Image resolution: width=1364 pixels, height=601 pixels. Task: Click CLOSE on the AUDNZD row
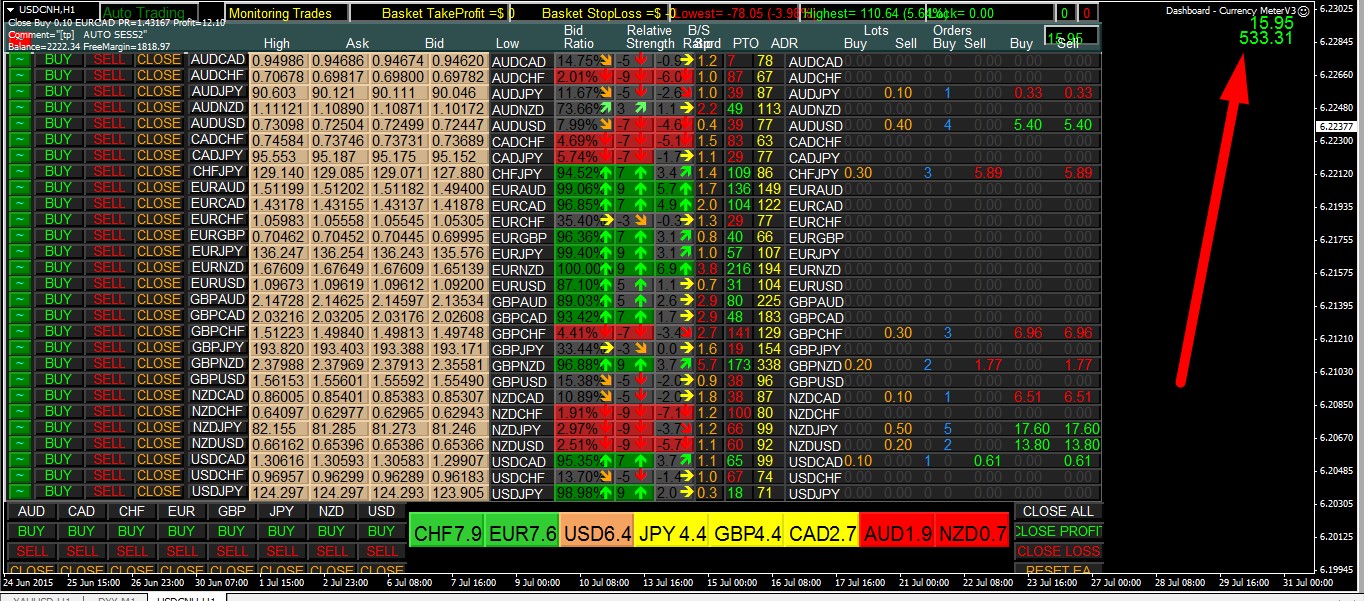click(159, 108)
